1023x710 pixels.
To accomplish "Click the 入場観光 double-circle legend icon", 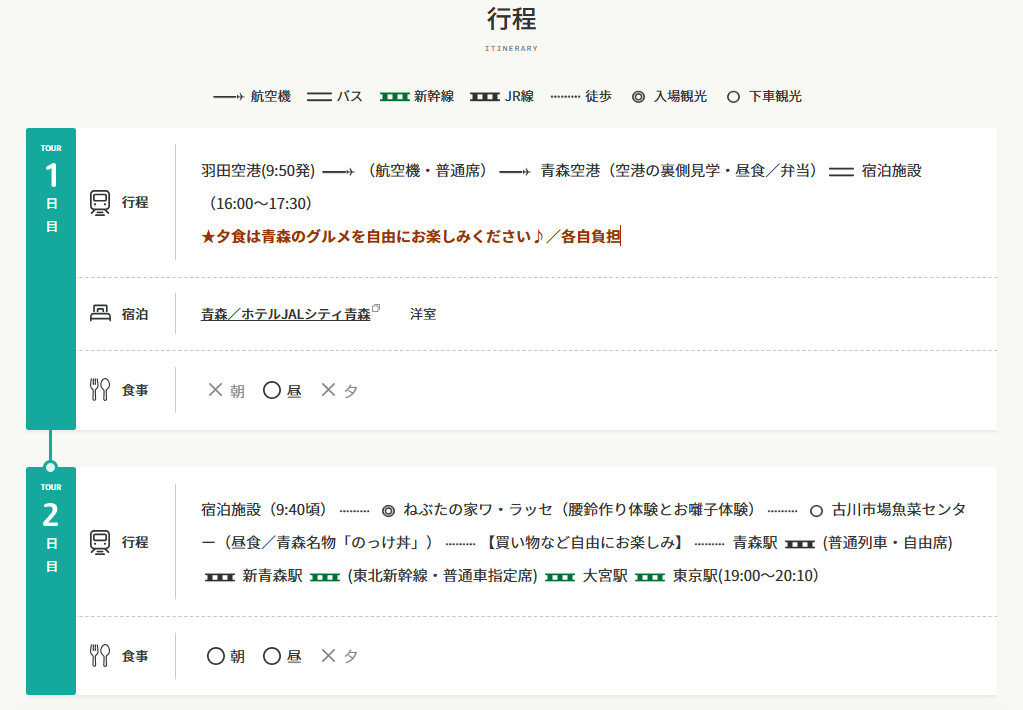I will [x=639, y=97].
